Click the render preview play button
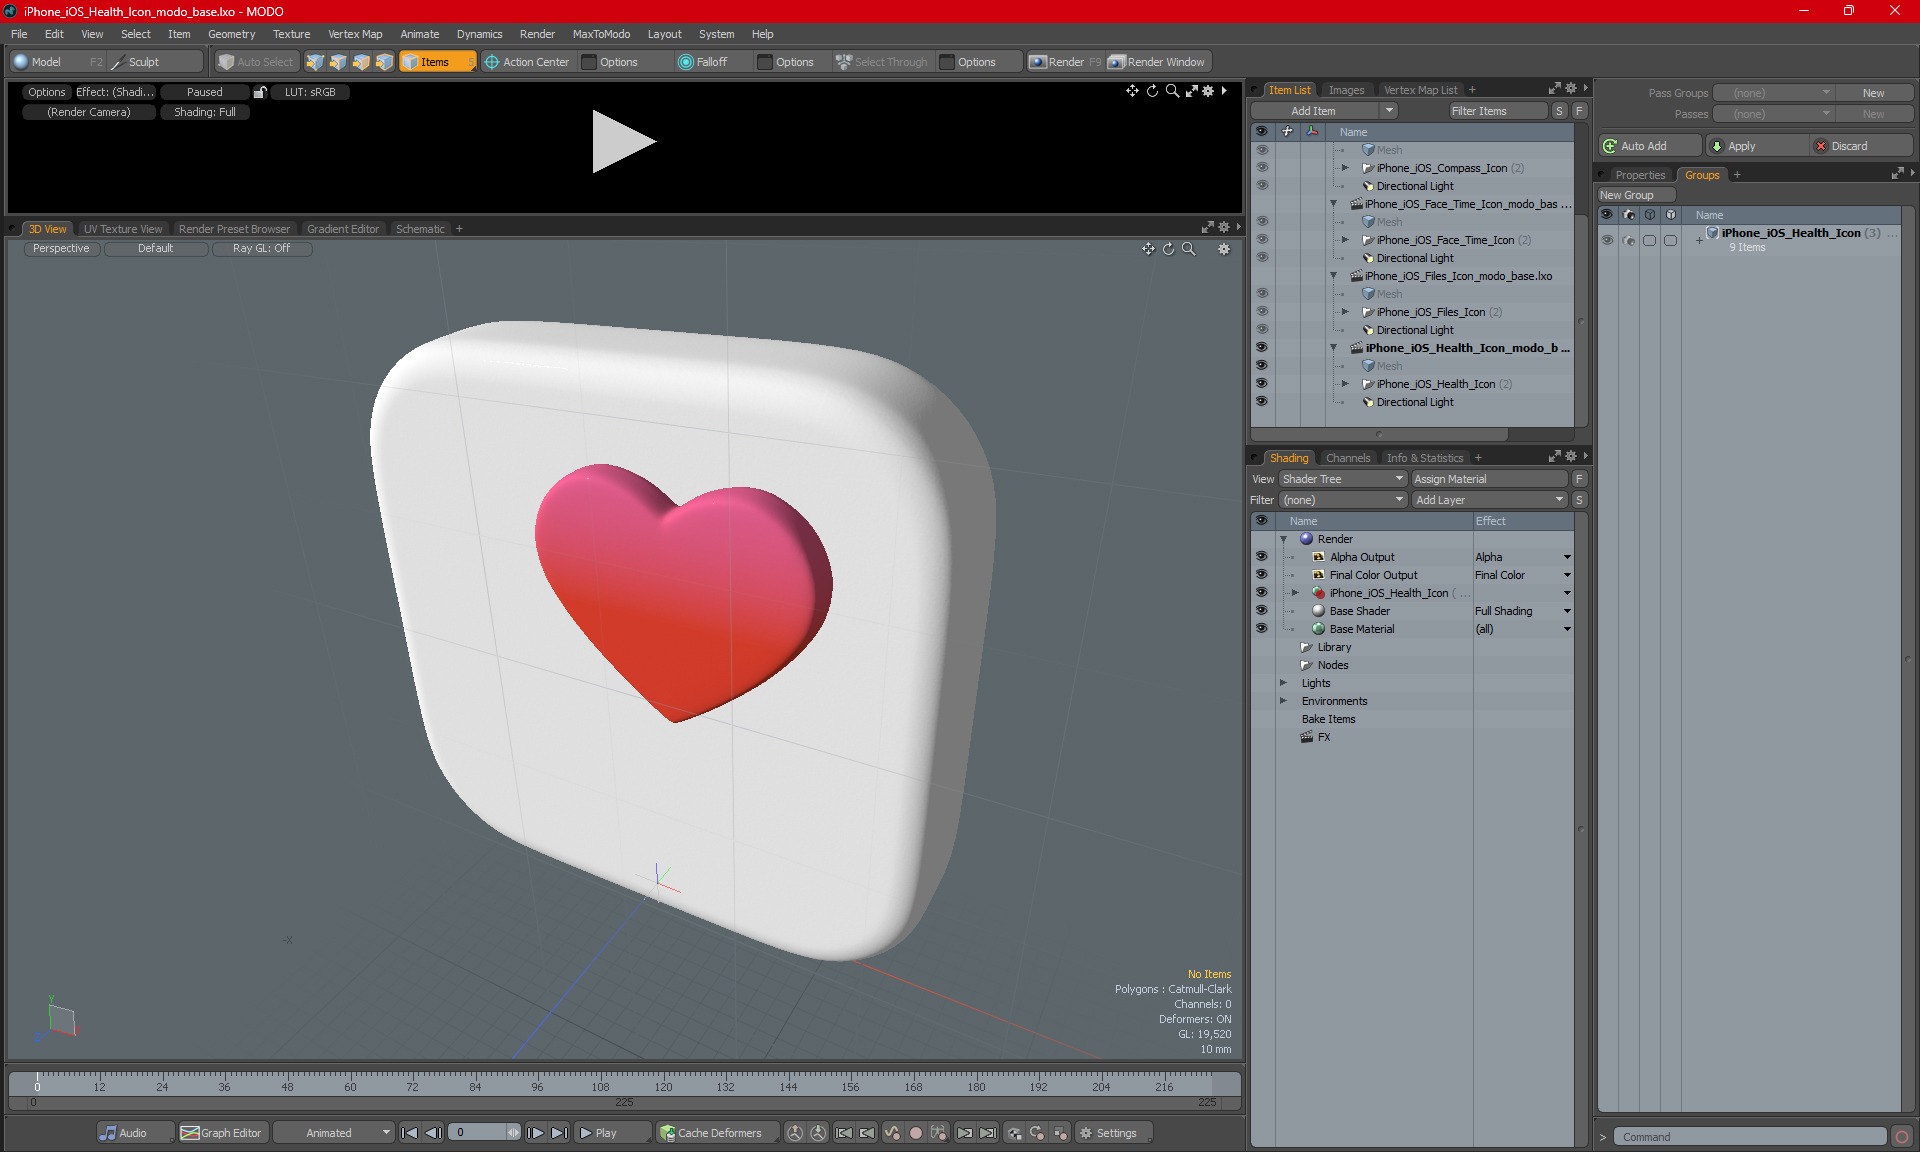 (x=622, y=141)
